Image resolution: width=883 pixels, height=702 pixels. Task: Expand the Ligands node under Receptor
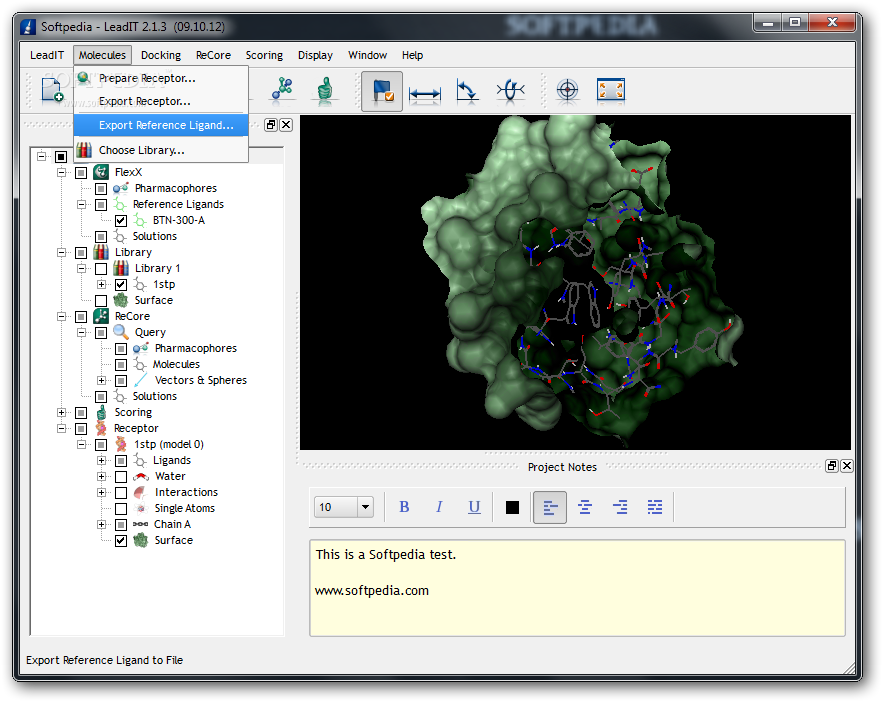coord(101,460)
